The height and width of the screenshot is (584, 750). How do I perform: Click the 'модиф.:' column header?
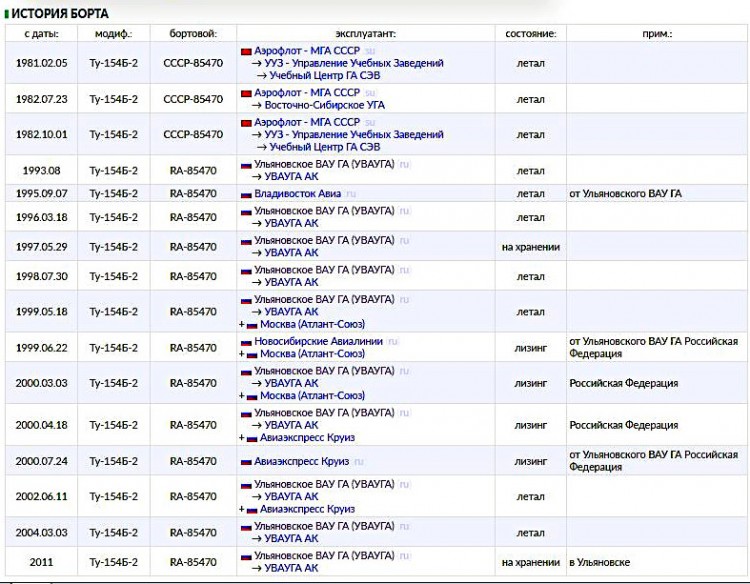point(114,34)
